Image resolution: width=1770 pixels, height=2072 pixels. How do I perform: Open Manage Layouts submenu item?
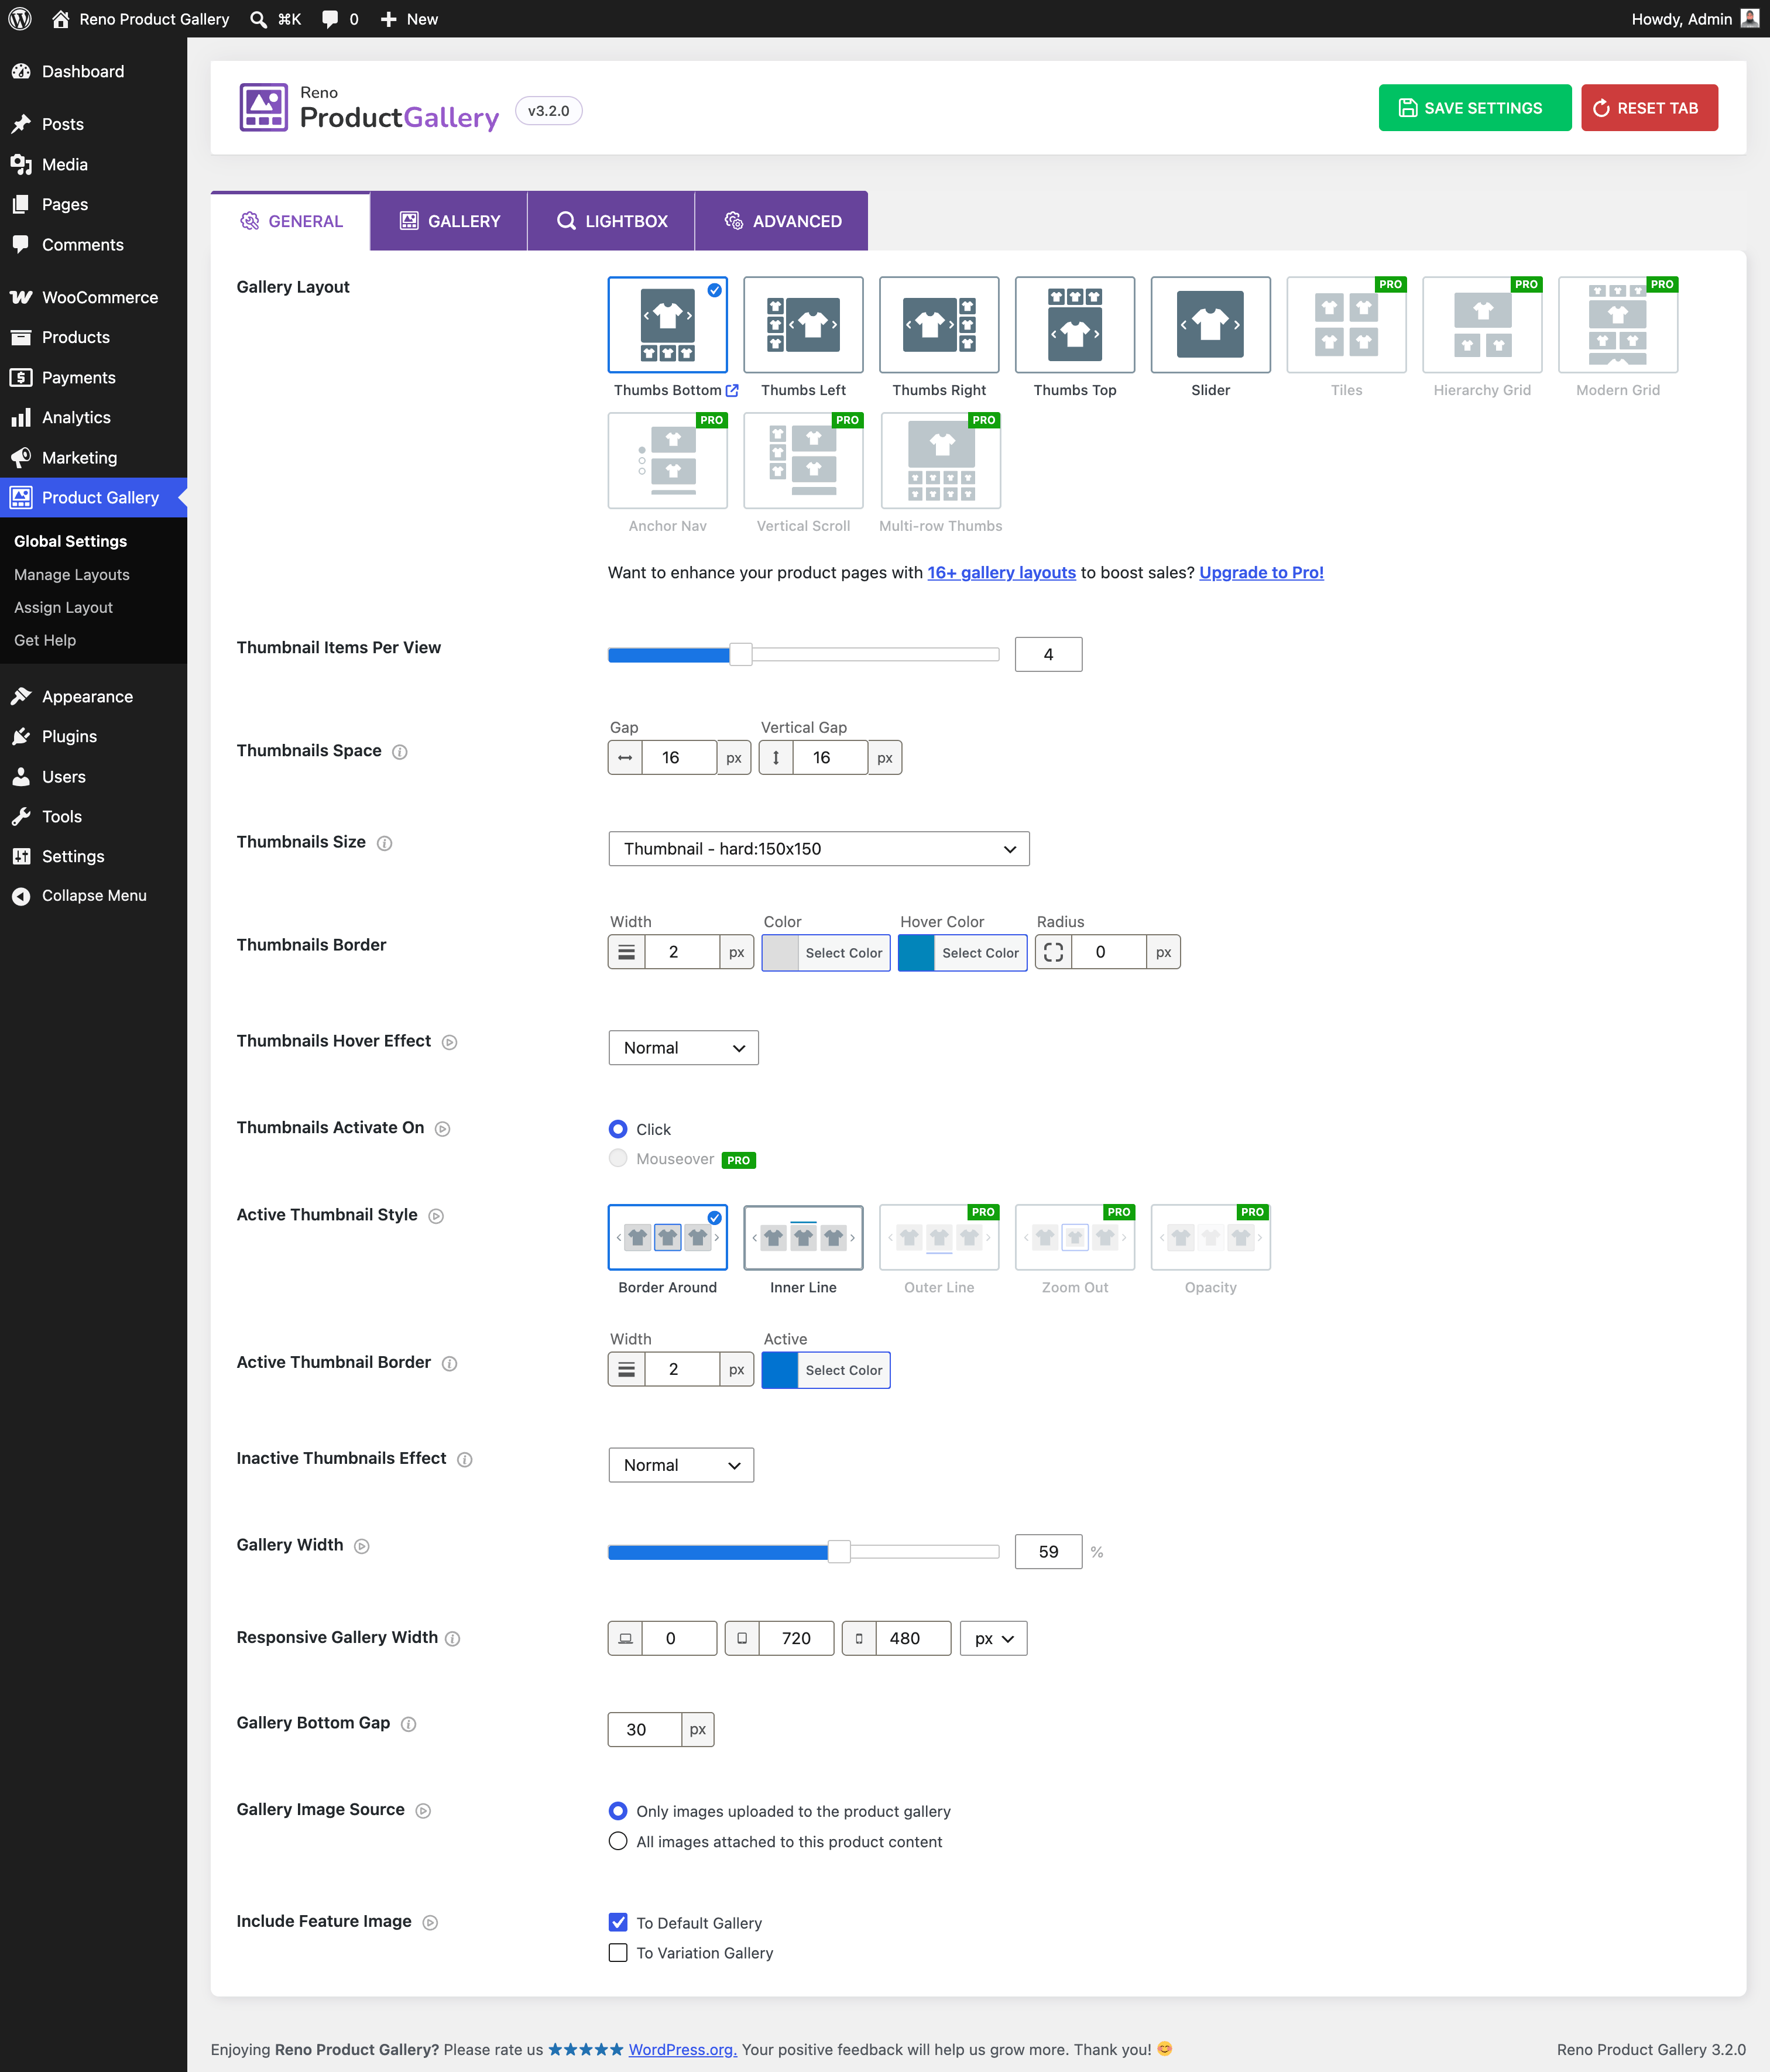pyautogui.click(x=72, y=575)
